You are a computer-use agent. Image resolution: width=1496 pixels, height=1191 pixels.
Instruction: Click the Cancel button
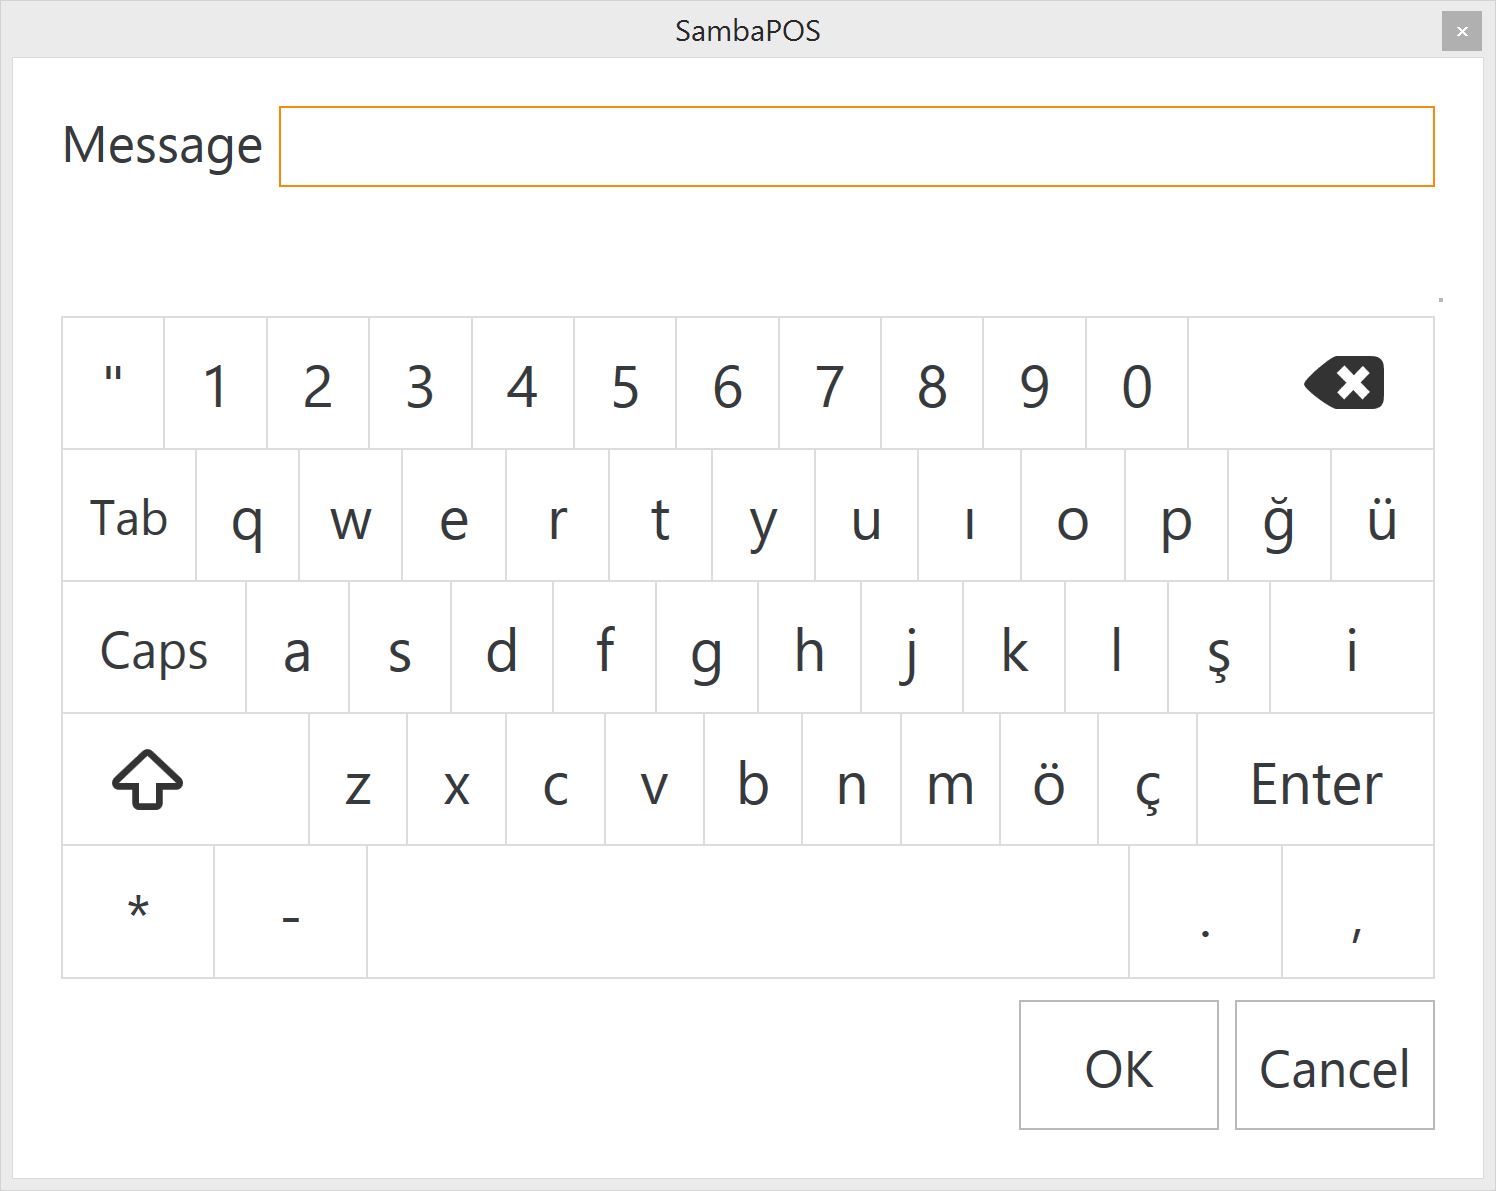pos(1335,1065)
